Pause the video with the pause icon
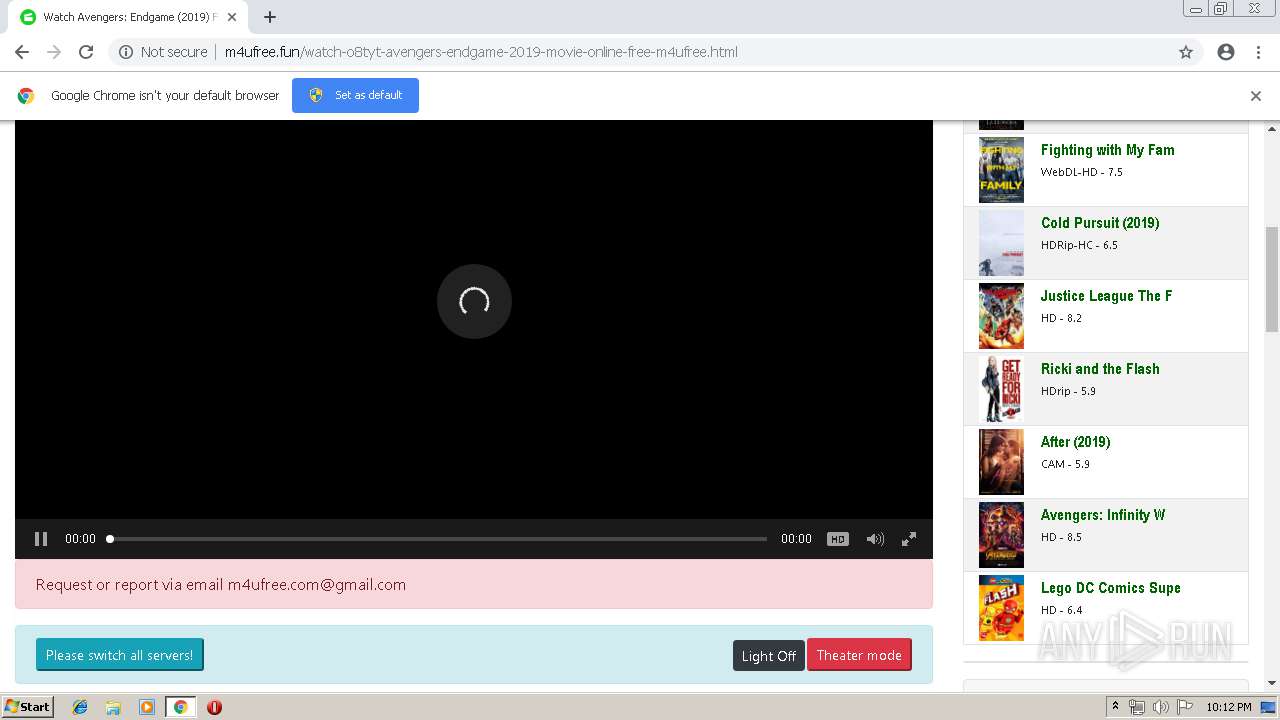The width and height of the screenshot is (1280, 720). coord(41,539)
